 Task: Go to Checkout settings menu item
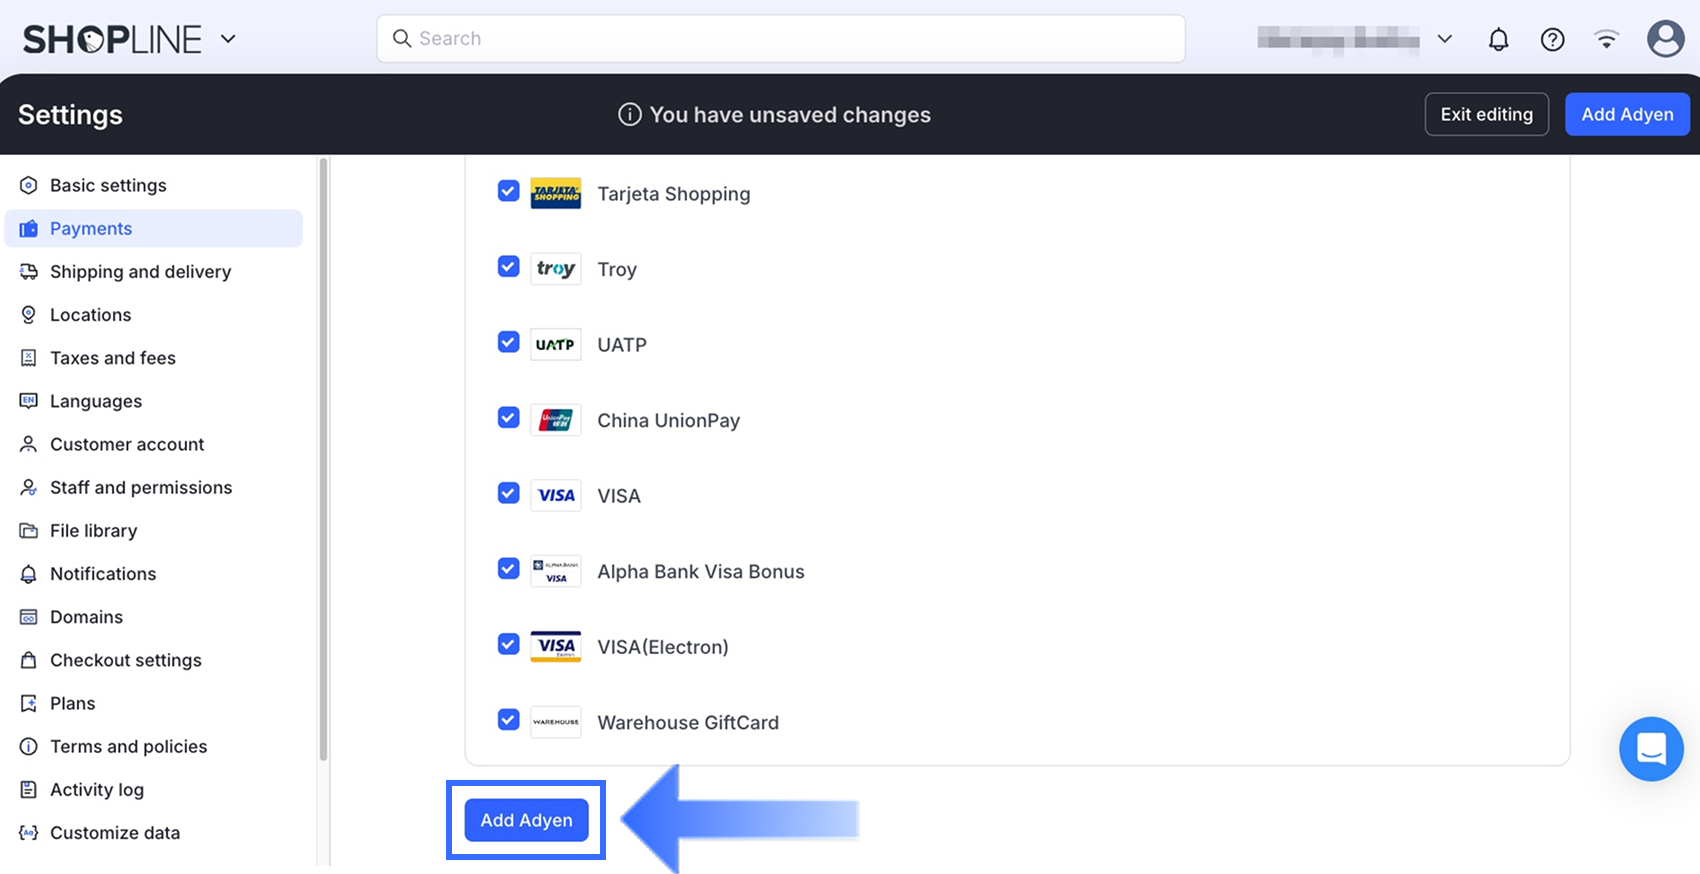[x=126, y=660]
